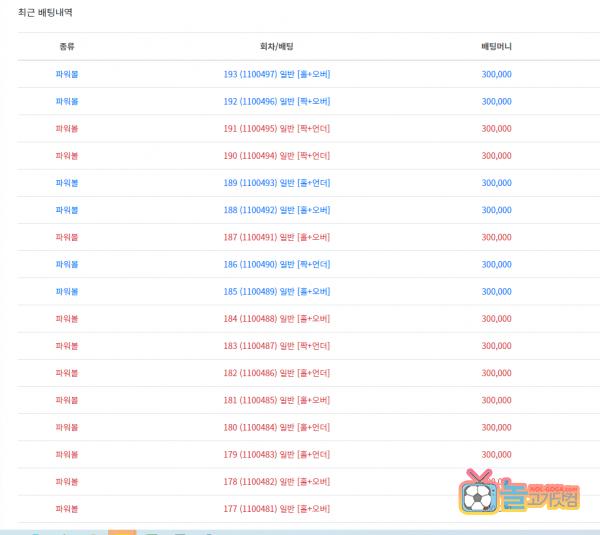
Task: Select round 184 (1100488) bet entry
Action: [x=277, y=319]
